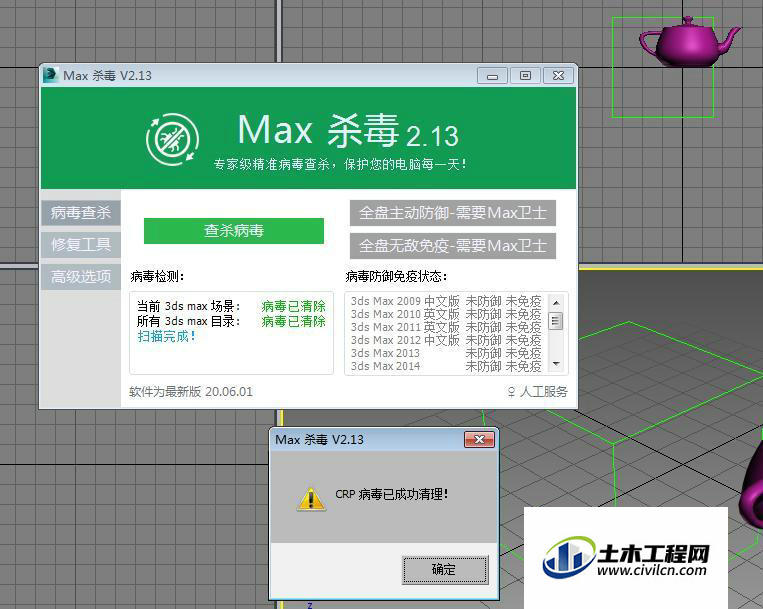763x609 pixels.
Task: Click 软件为最新版 20.06.01 version text
Action: [x=191, y=392]
